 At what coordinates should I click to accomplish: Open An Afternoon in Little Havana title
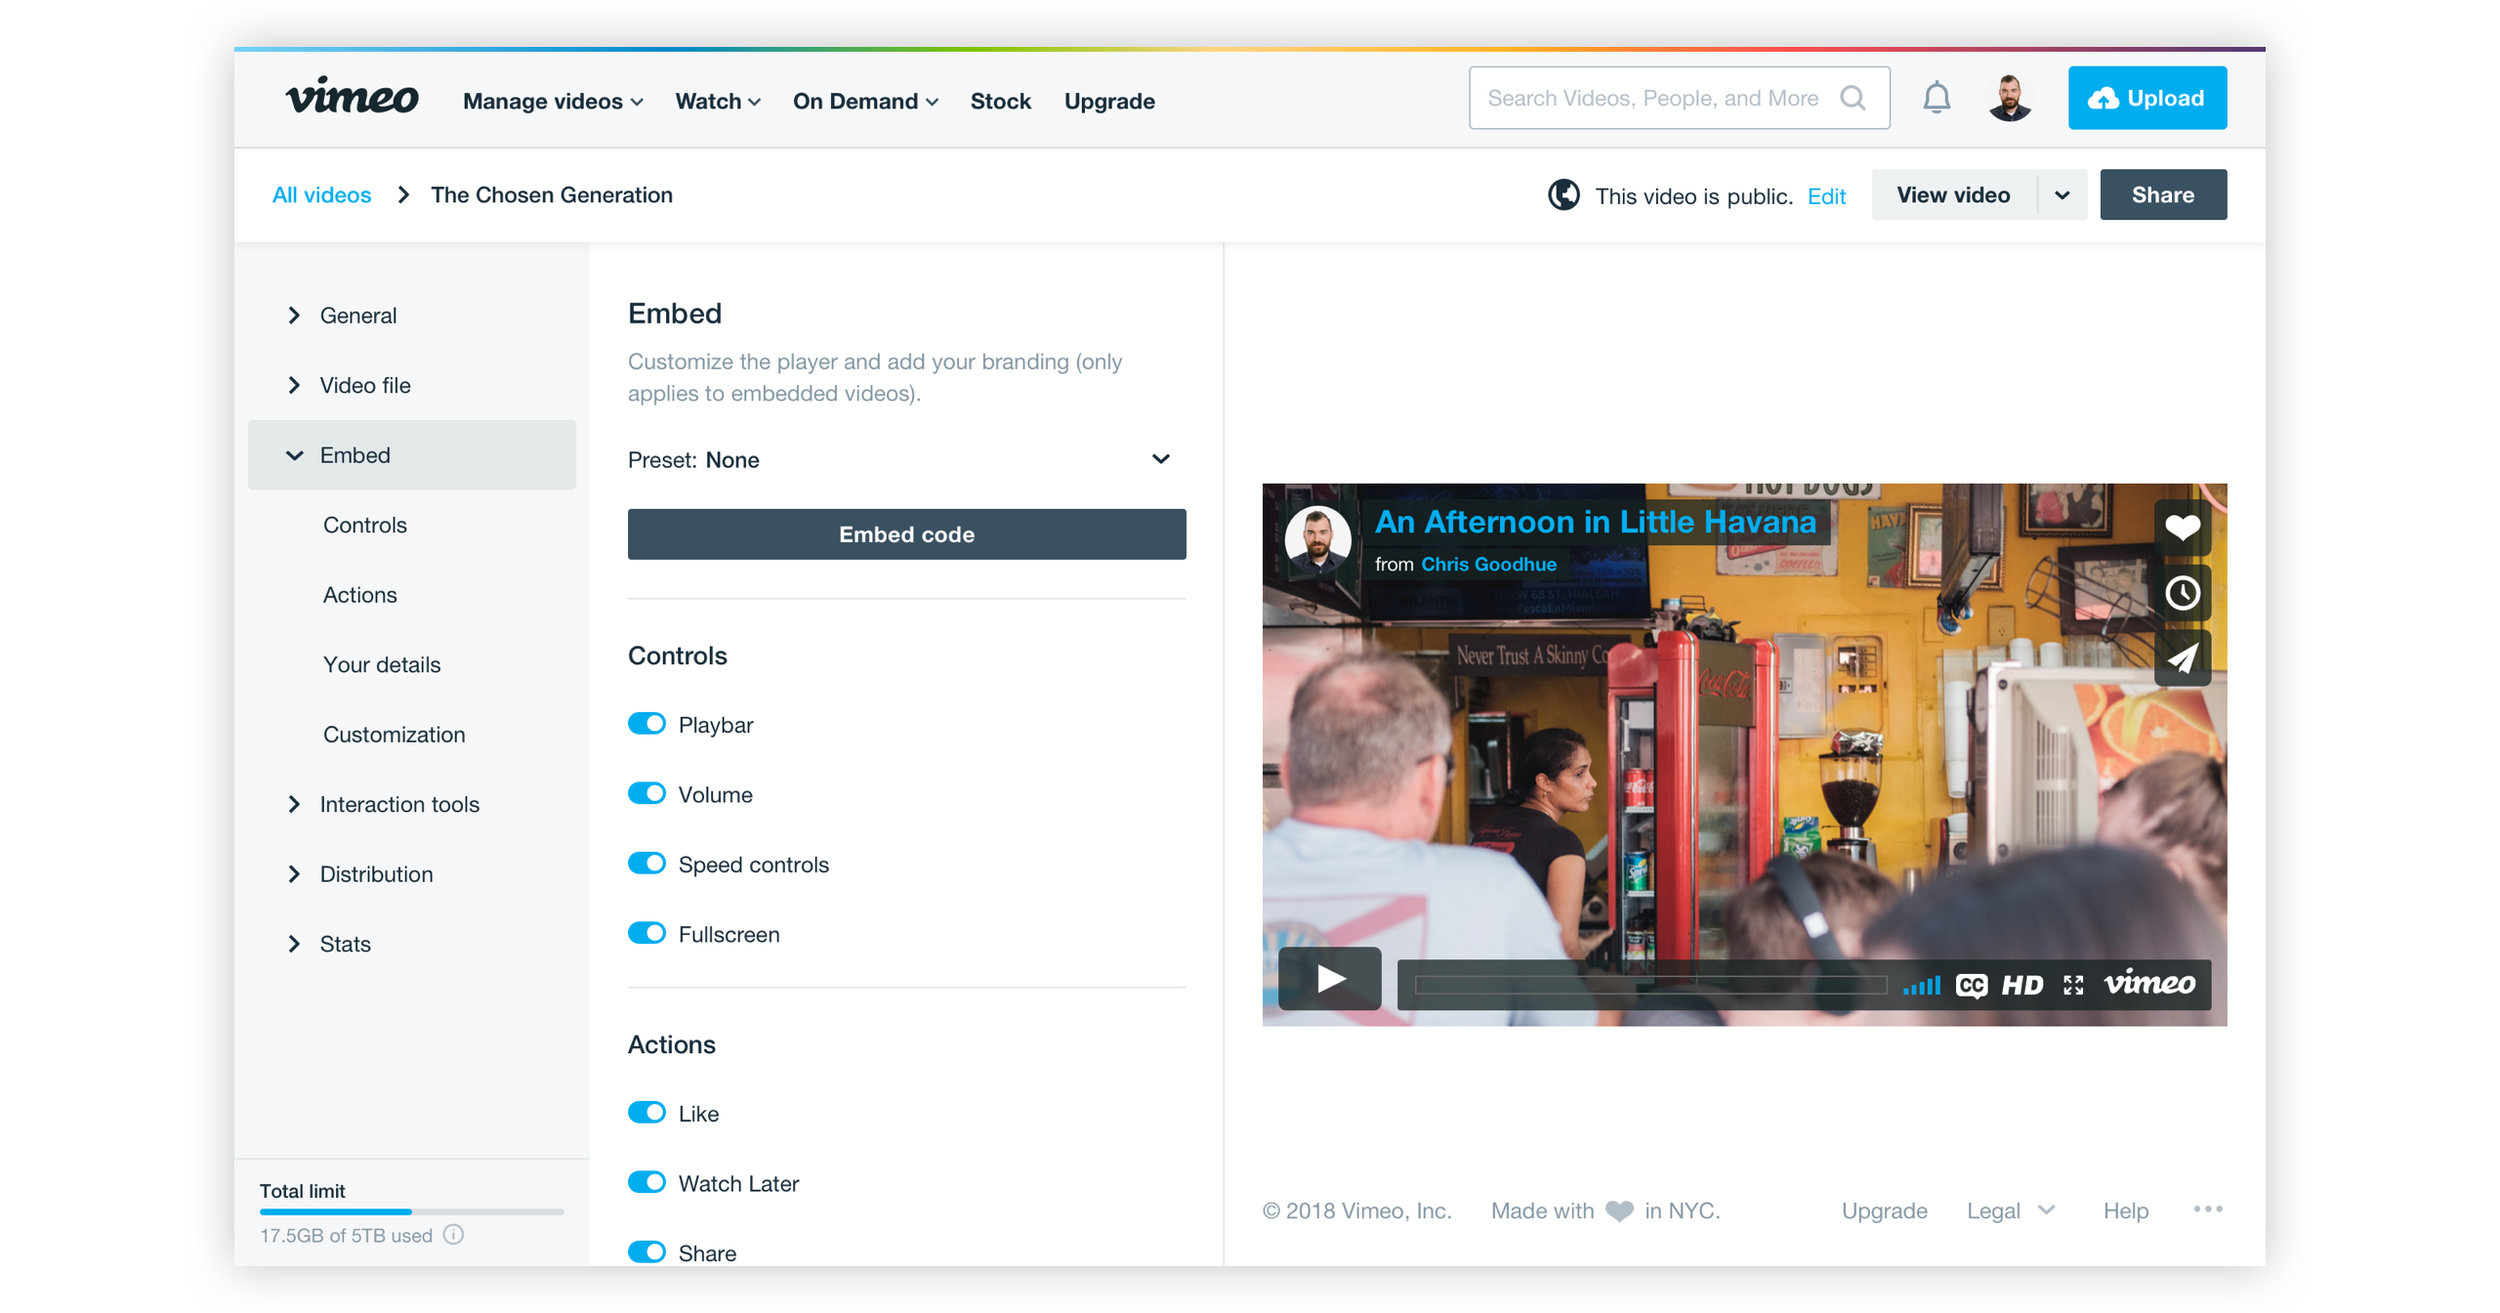1594,522
